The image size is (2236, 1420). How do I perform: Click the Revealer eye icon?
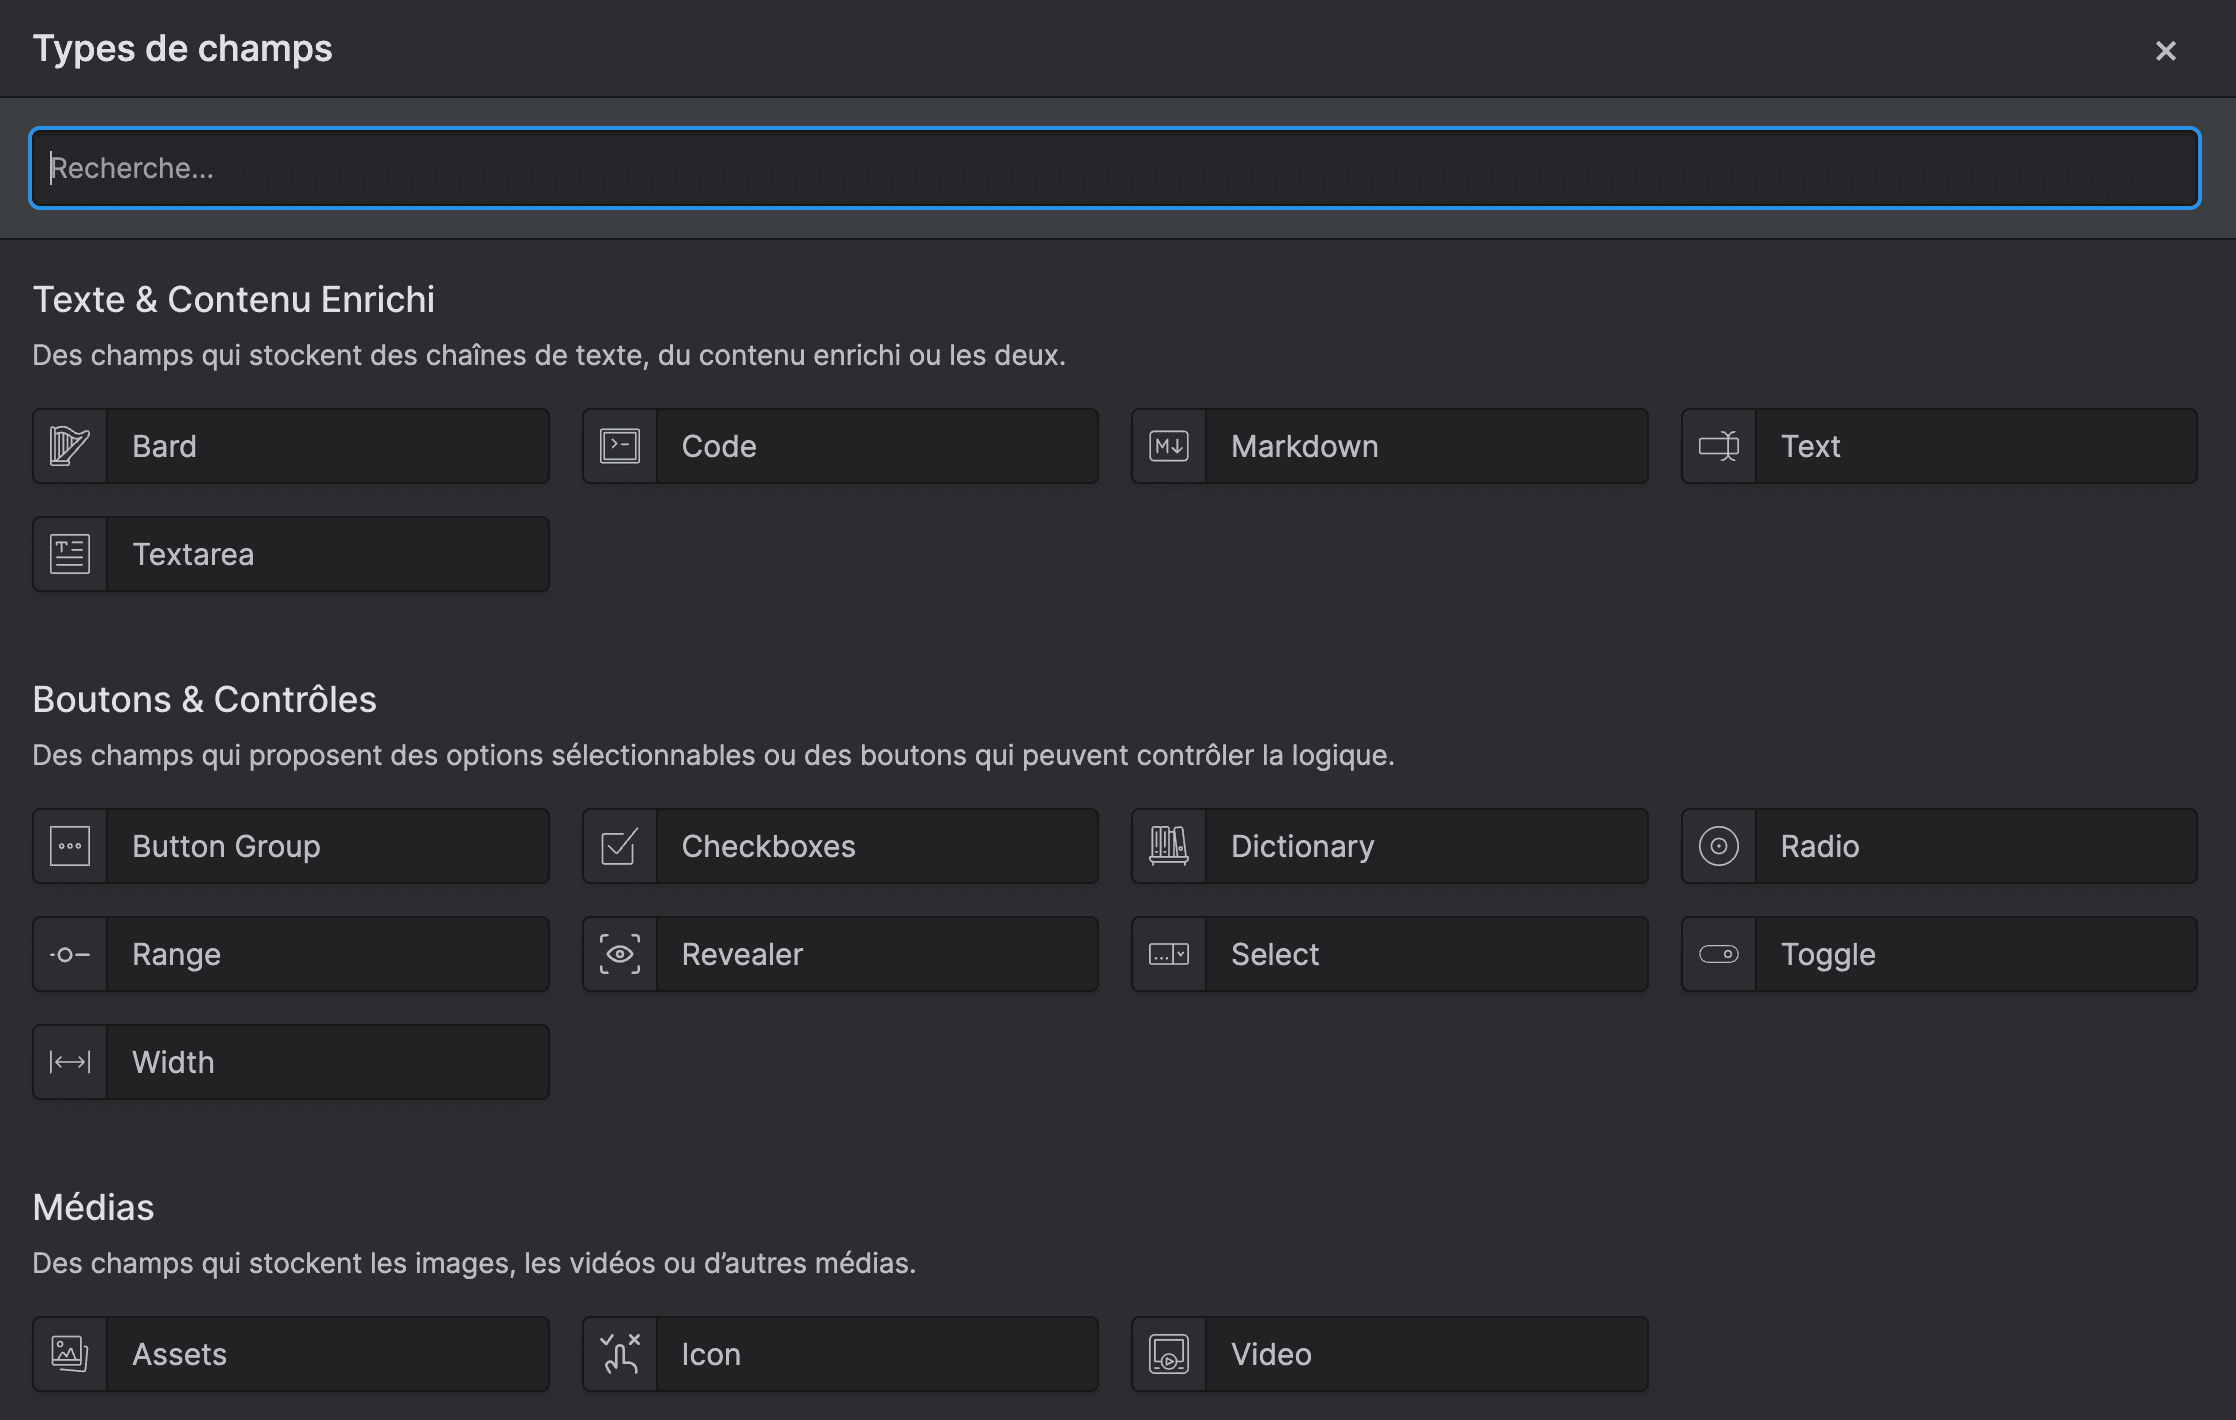(x=620, y=954)
